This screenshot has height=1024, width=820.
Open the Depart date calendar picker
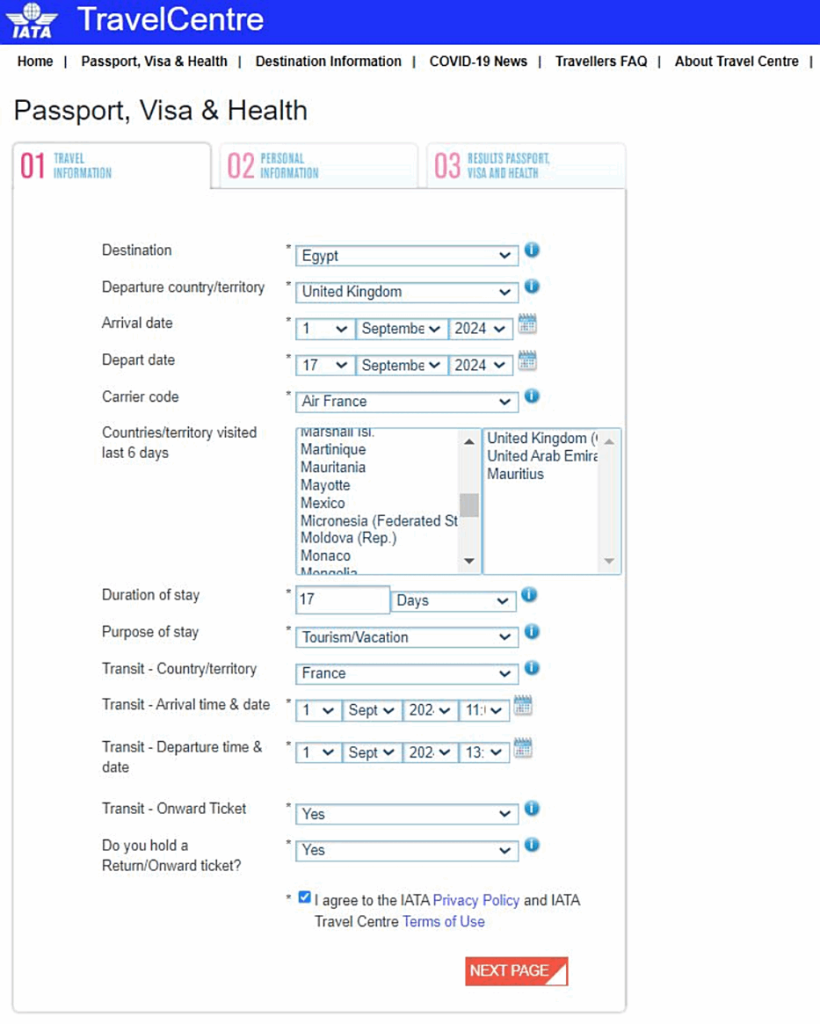coord(527,361)
